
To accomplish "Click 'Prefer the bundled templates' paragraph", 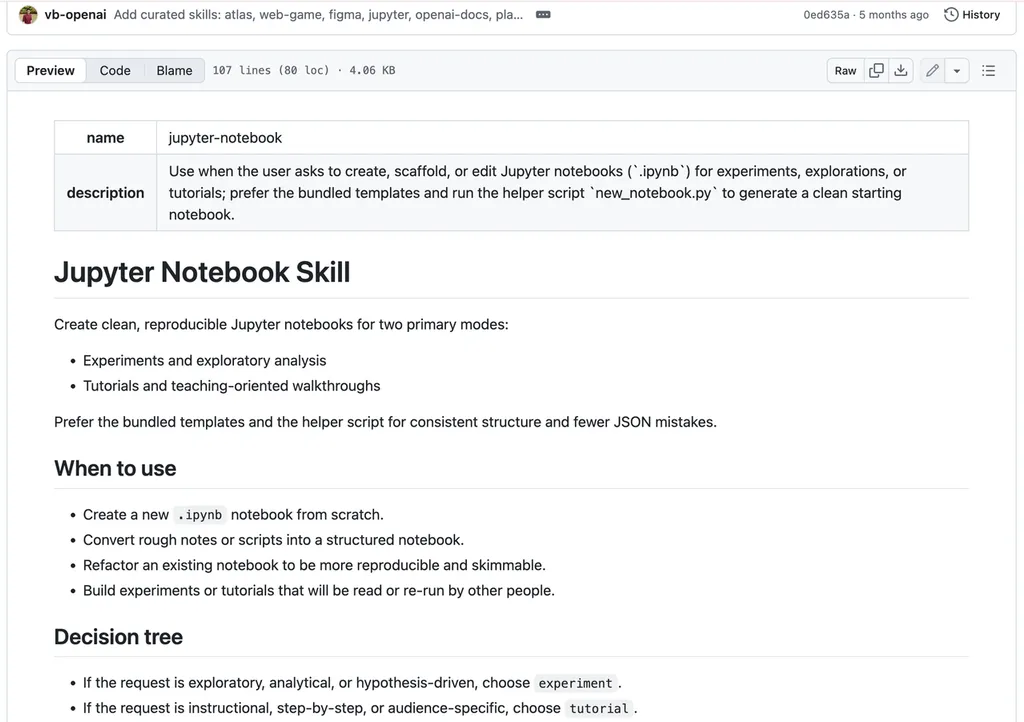I will (385, 422).
